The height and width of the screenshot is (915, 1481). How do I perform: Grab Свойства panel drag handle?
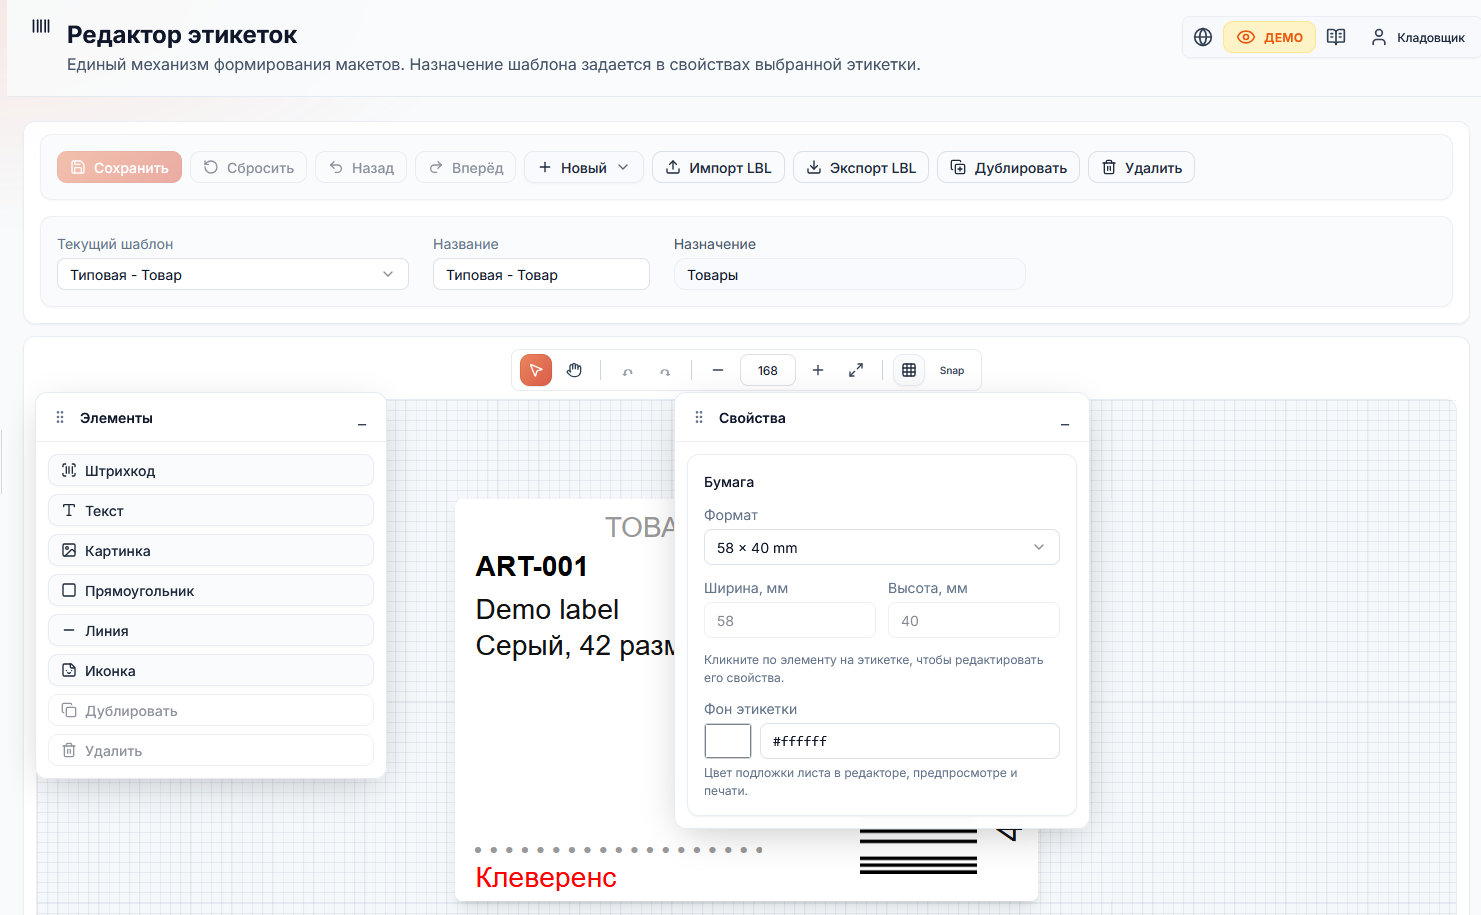[699, 418]
